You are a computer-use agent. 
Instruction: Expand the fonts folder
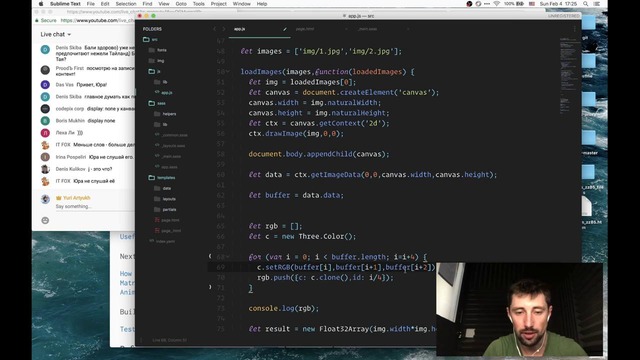(158, 50)
